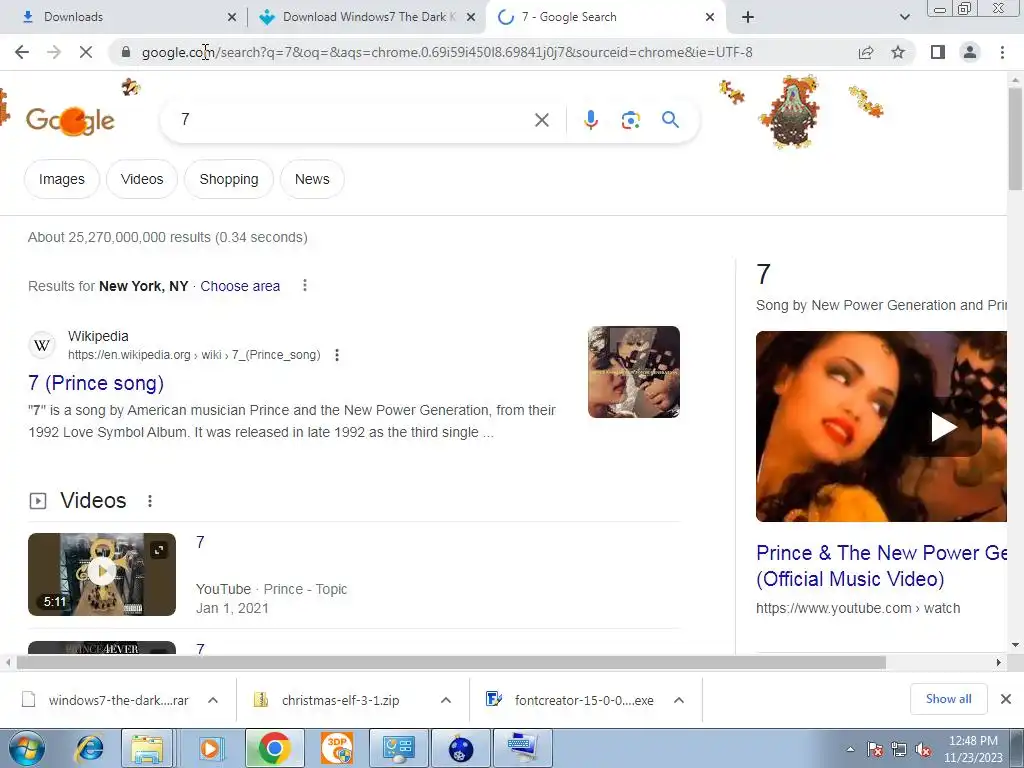The width and height of the screenshot is (1024, 768).
Task: Show hidden system tray icons
Action: 850,750
